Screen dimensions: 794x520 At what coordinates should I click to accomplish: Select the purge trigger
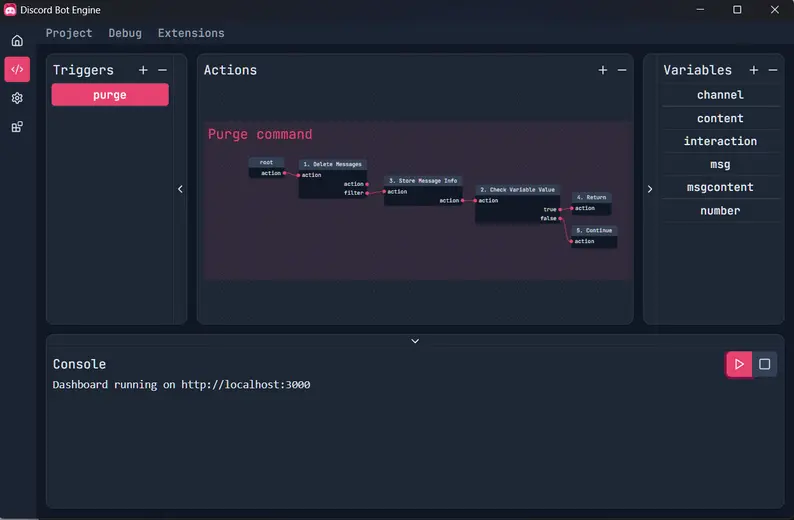[110, 95]
